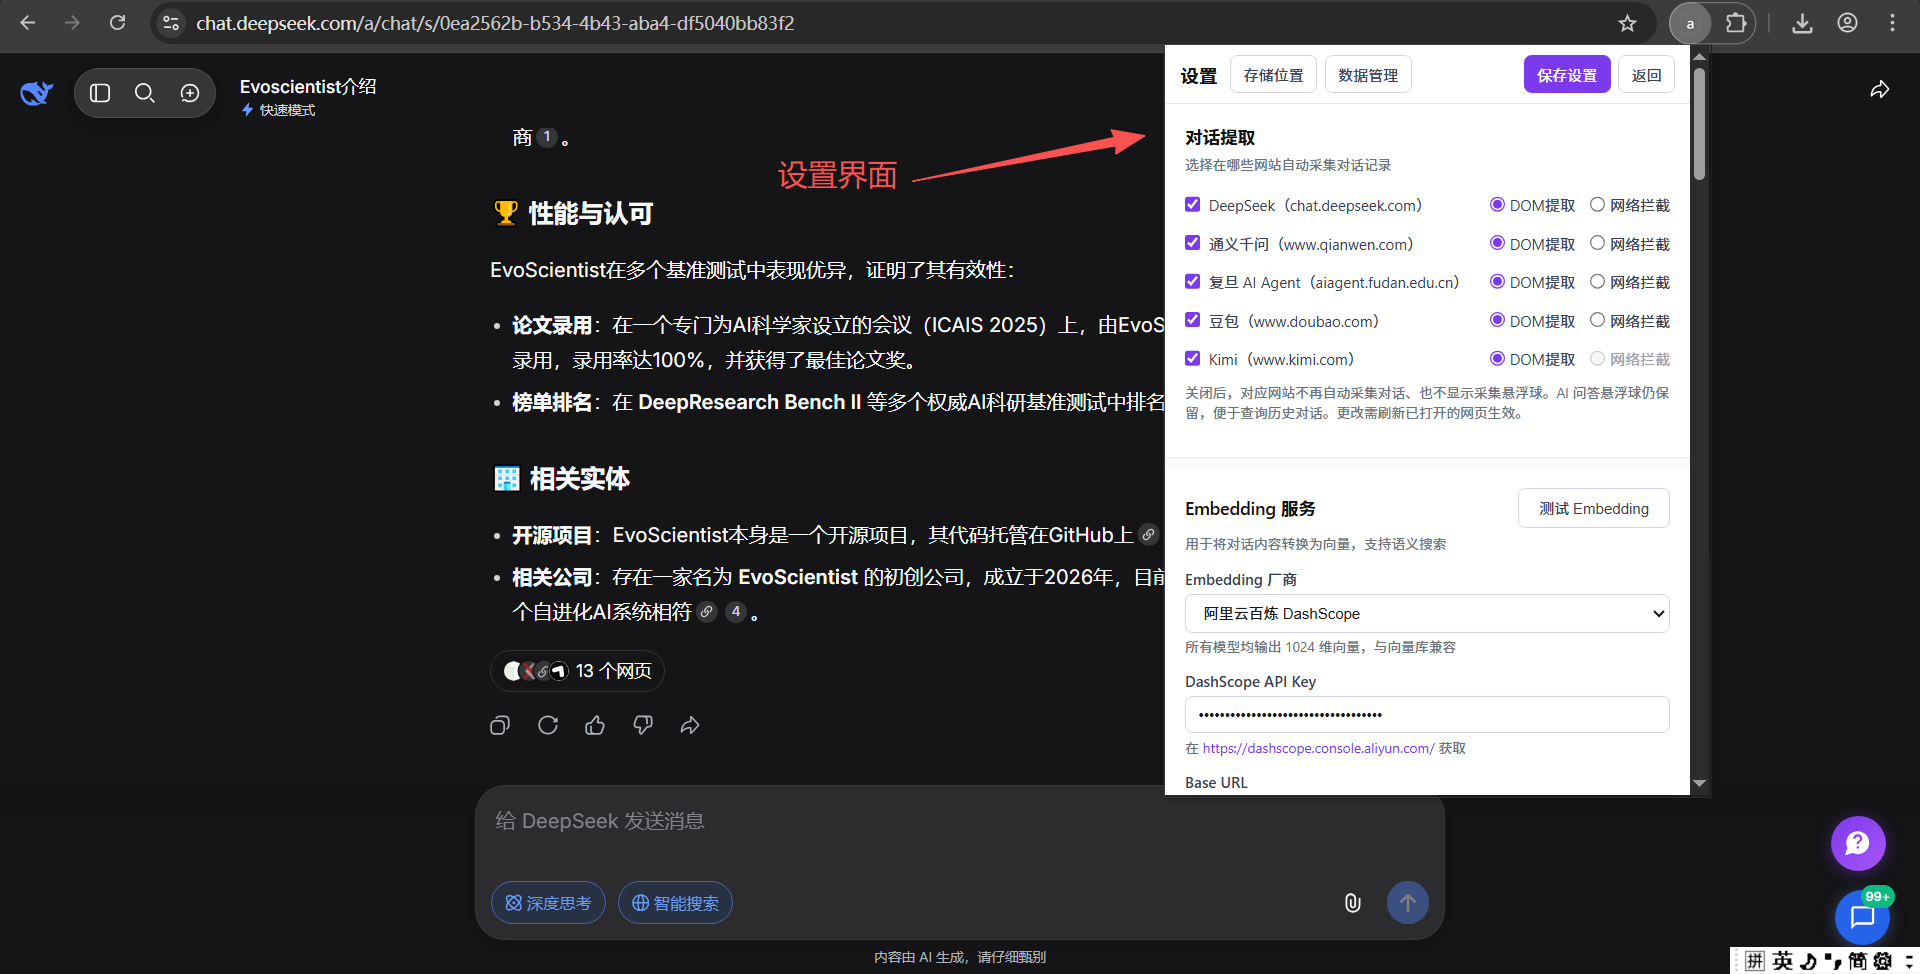
Task: Open the dashscope.console.aliyun.com link
Action: click(x=1318, y=748)
